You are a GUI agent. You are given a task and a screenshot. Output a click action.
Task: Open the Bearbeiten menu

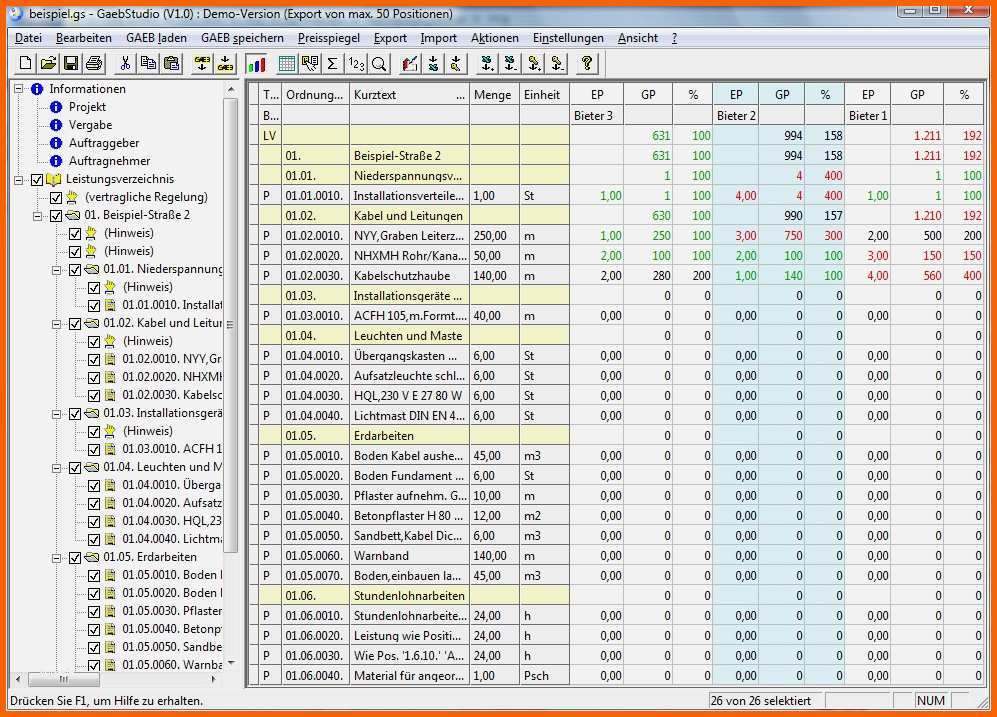coord(83,38)
